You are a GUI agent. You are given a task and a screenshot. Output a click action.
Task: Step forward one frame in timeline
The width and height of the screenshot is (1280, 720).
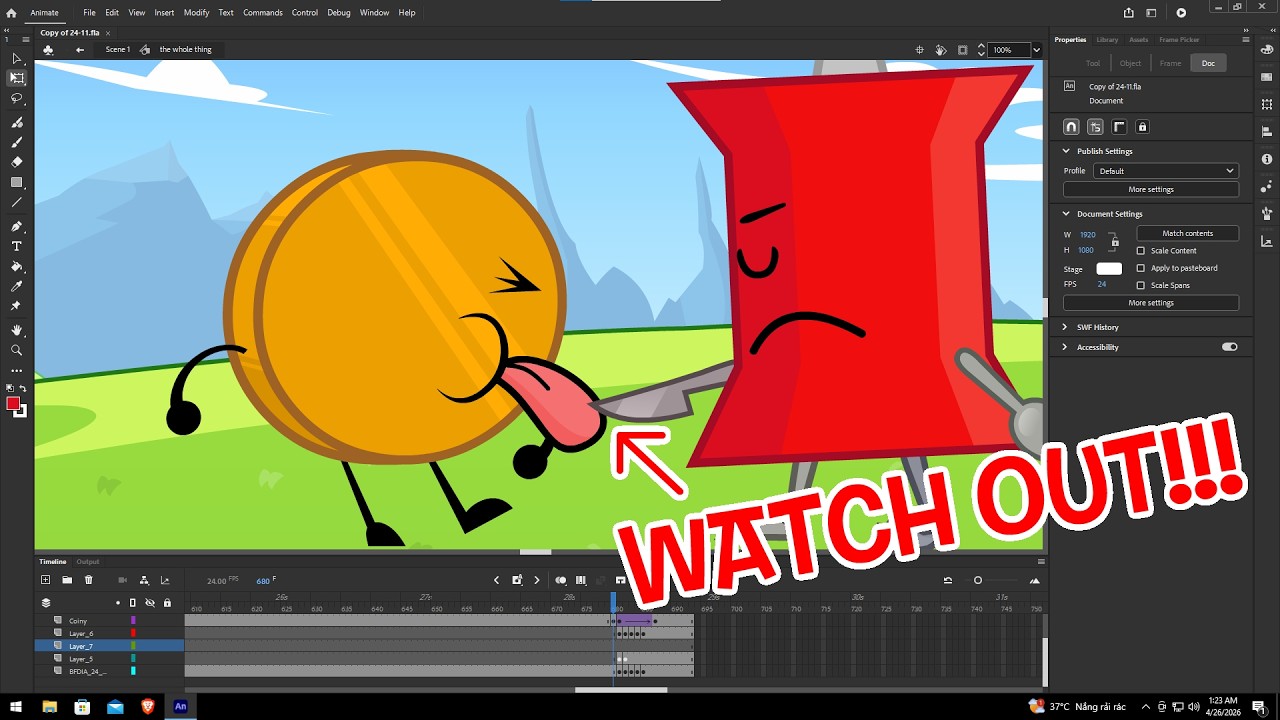pos(536,580)
